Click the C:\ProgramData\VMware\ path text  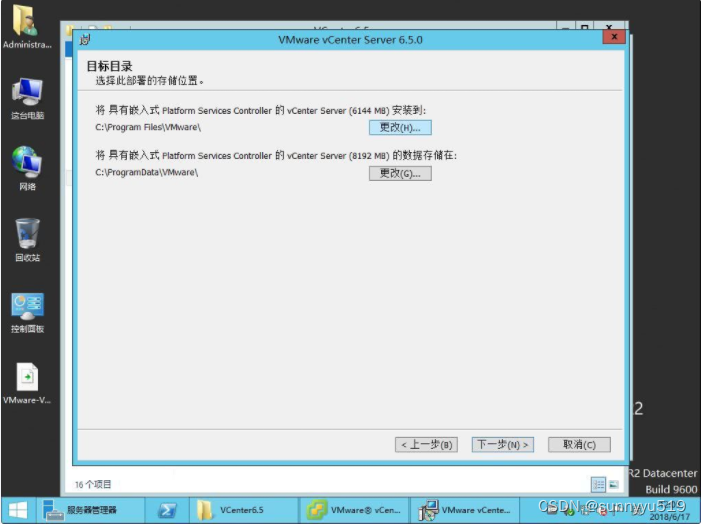click(147, 173)
